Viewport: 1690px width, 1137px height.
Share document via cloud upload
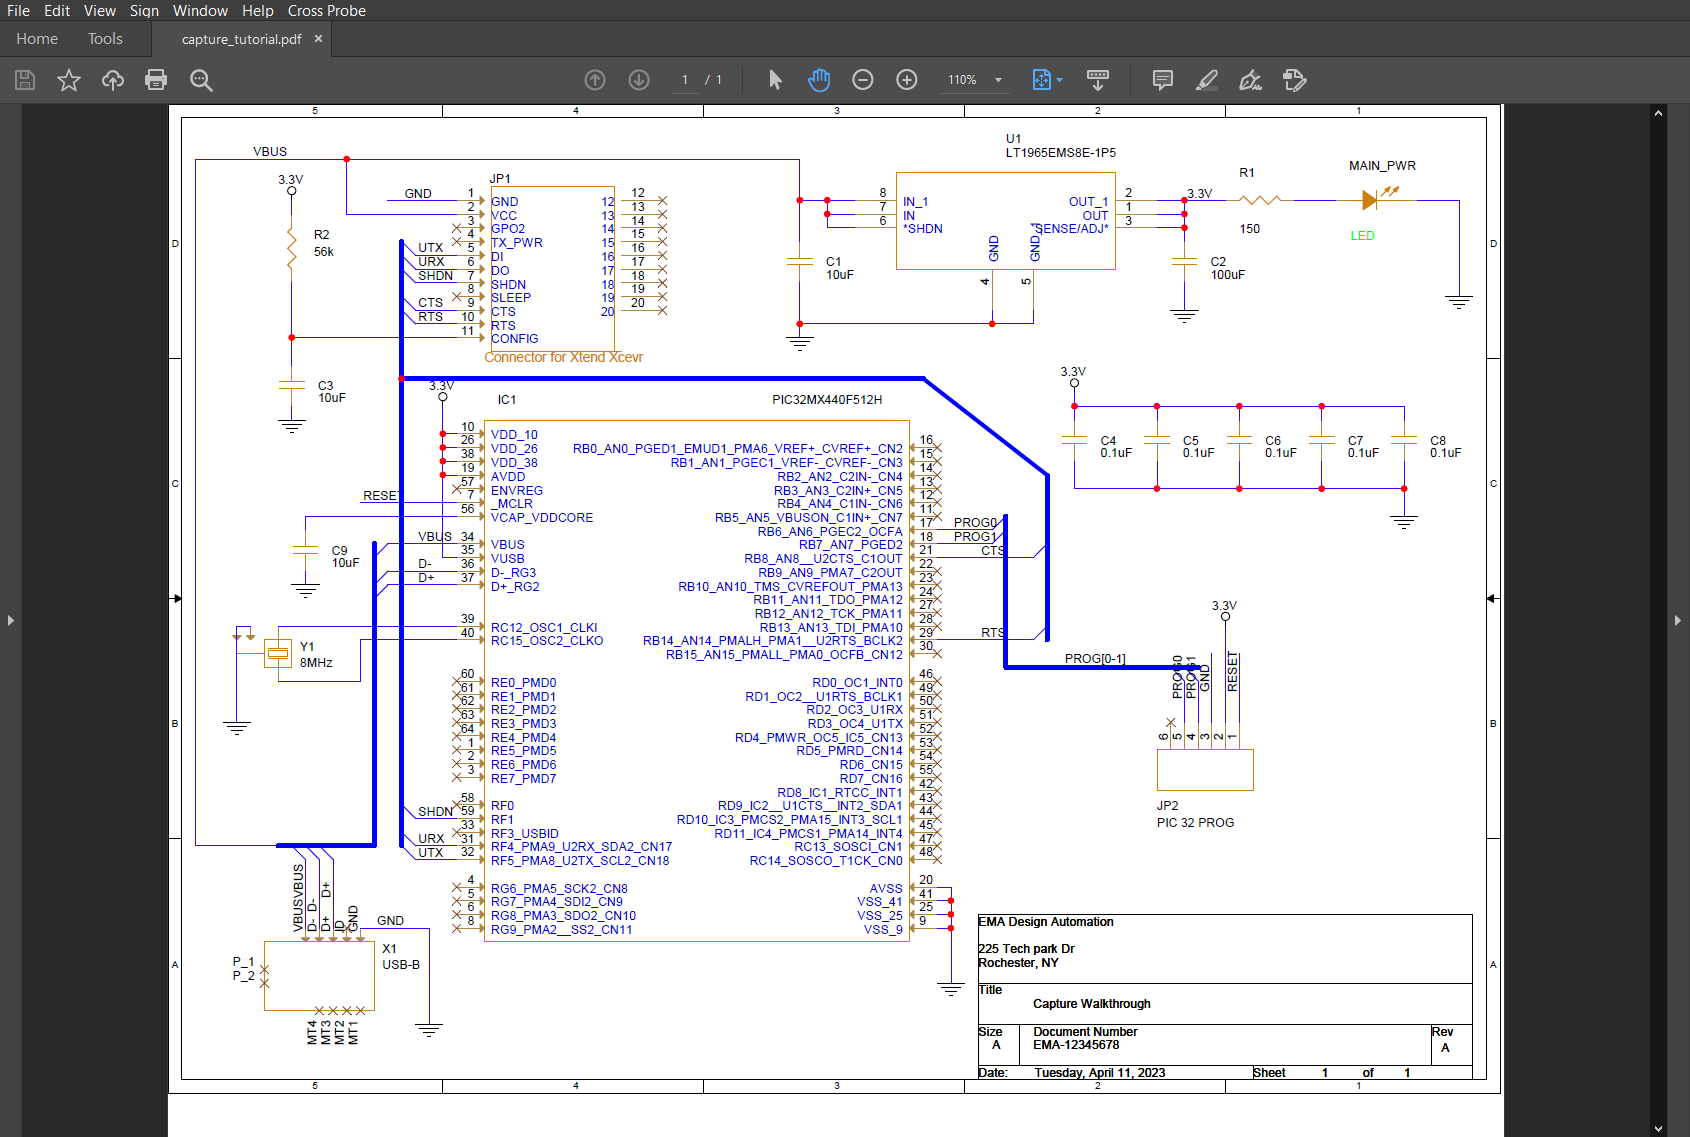(112, 80)
